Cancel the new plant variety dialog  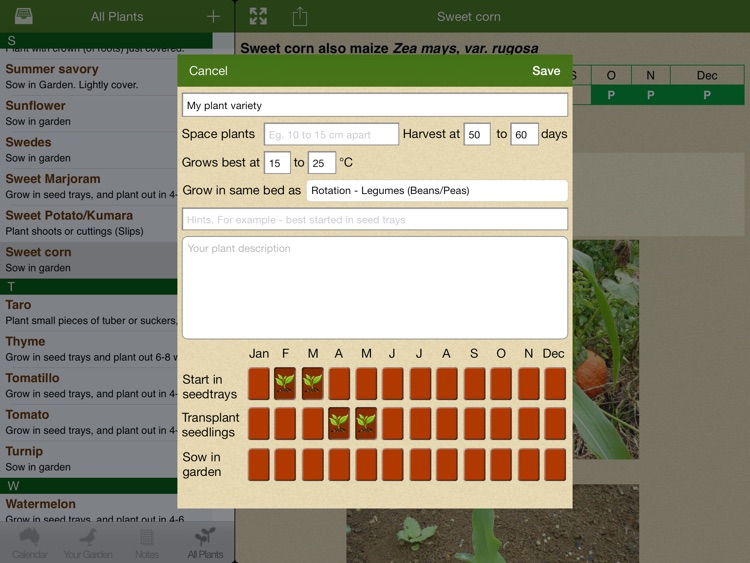pyautogui.click(x=208, y=71)
